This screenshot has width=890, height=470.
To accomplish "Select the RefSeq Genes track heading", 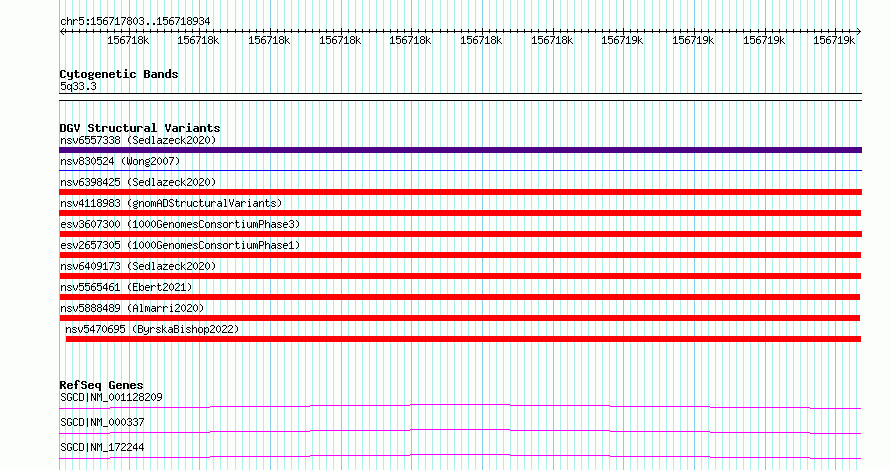I will point(101,385).
